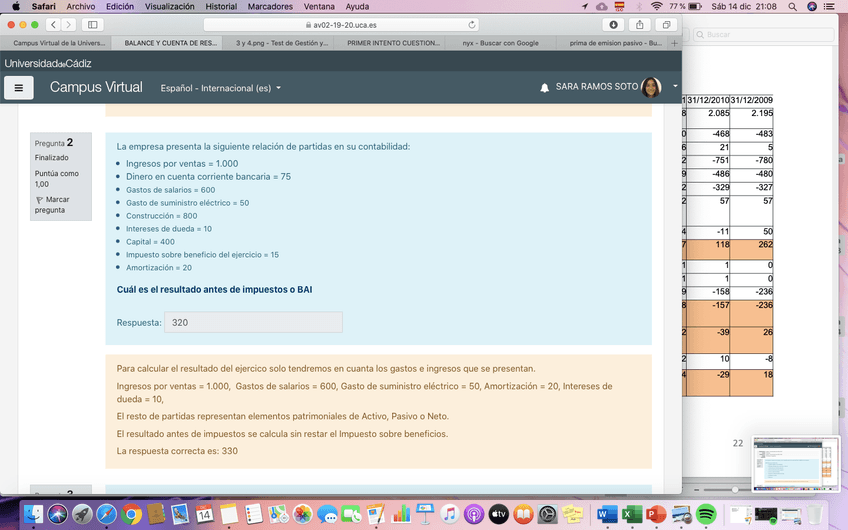Expand the Español - Internacional language dropdown

tap(220, 88)
